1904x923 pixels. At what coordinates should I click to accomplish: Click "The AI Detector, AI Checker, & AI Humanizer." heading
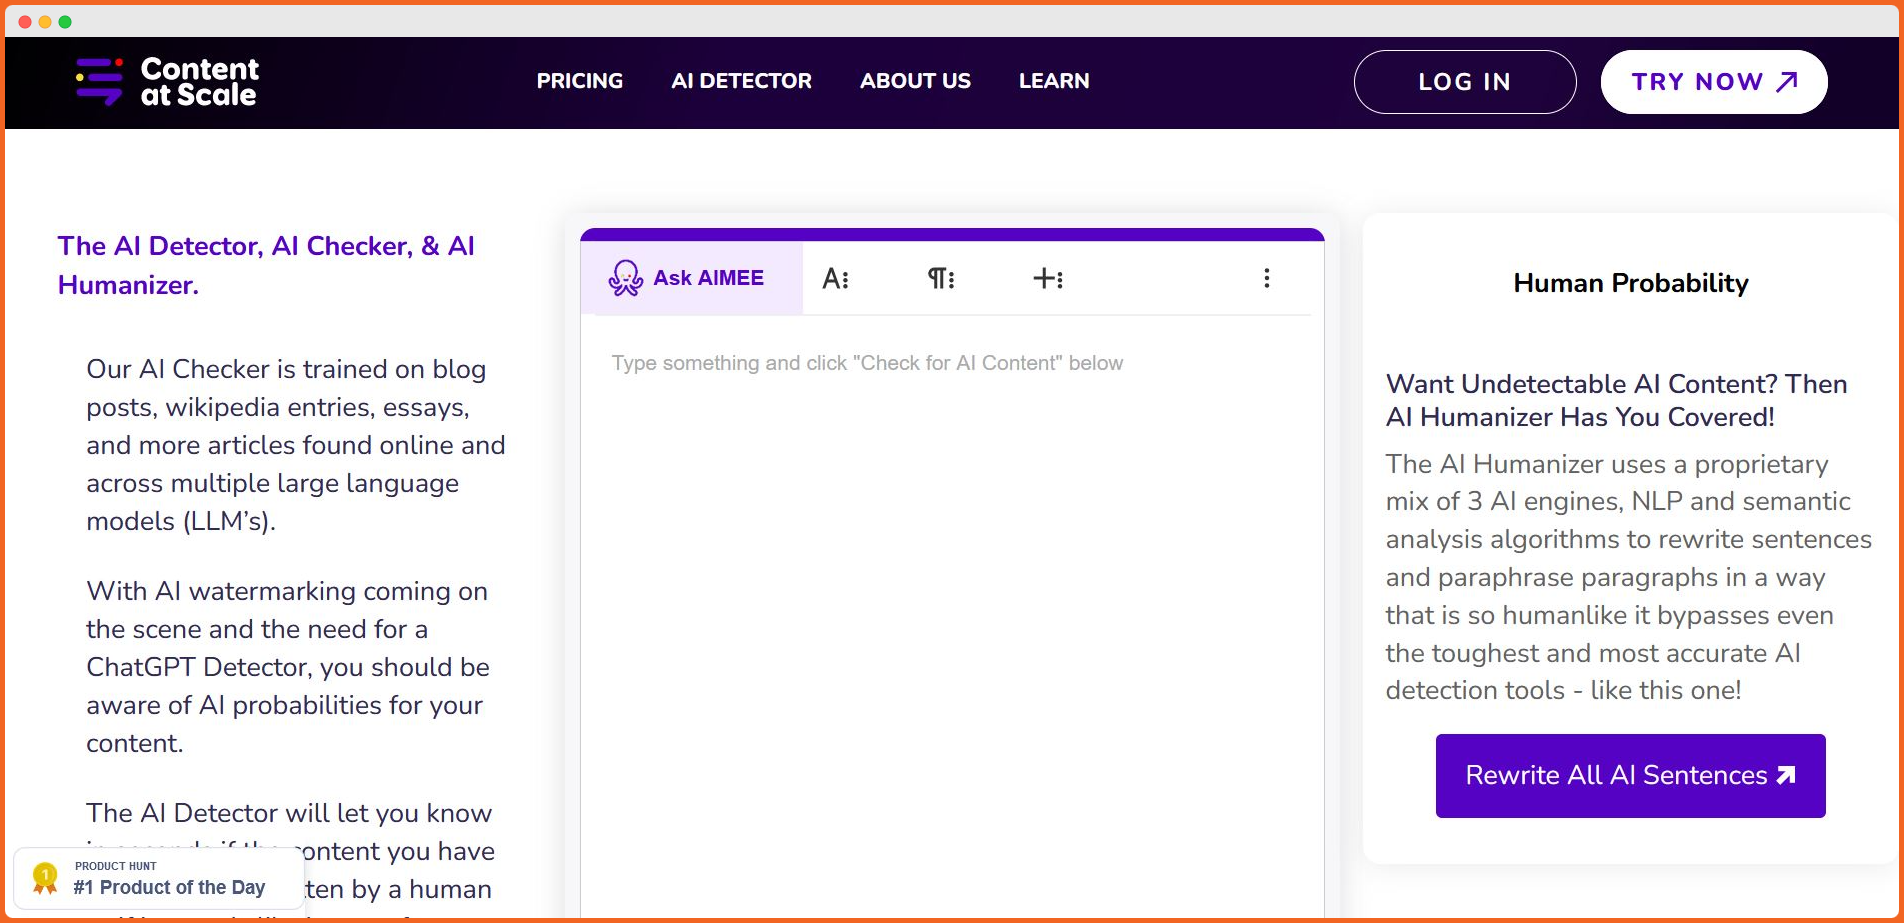(x=266, y=265)
